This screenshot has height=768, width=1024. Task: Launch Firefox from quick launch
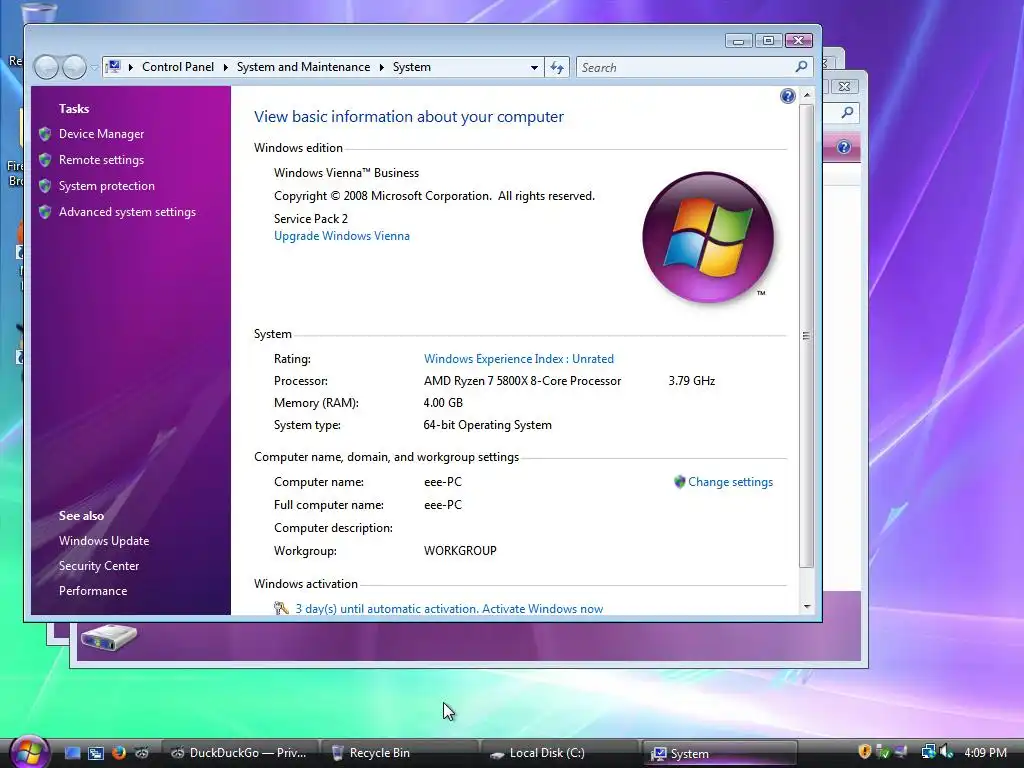[x=119, y=753]
